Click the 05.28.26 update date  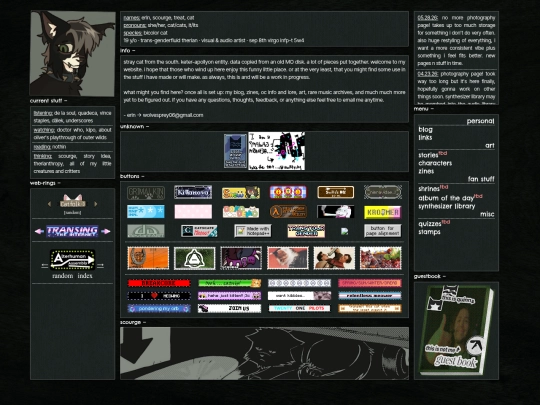427,18
